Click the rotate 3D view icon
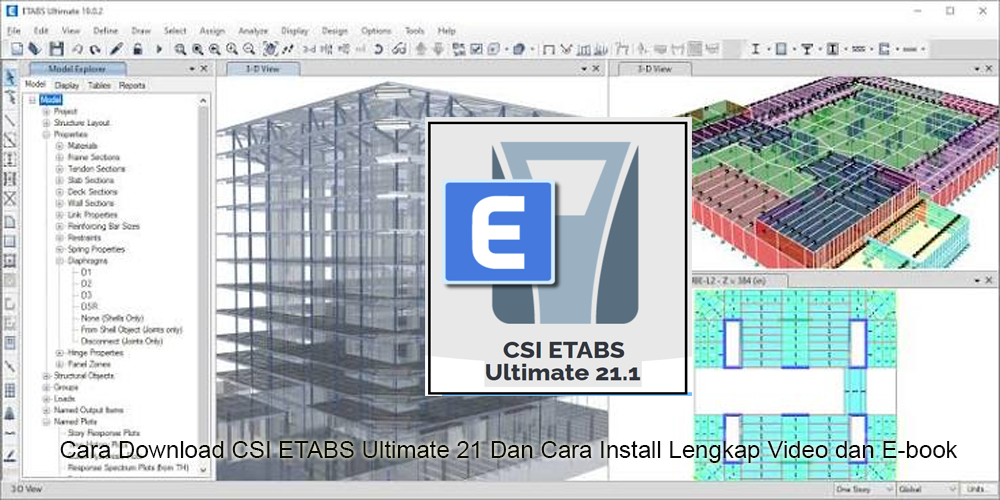Screen dimensions: 1000x500 coord(378,49)
